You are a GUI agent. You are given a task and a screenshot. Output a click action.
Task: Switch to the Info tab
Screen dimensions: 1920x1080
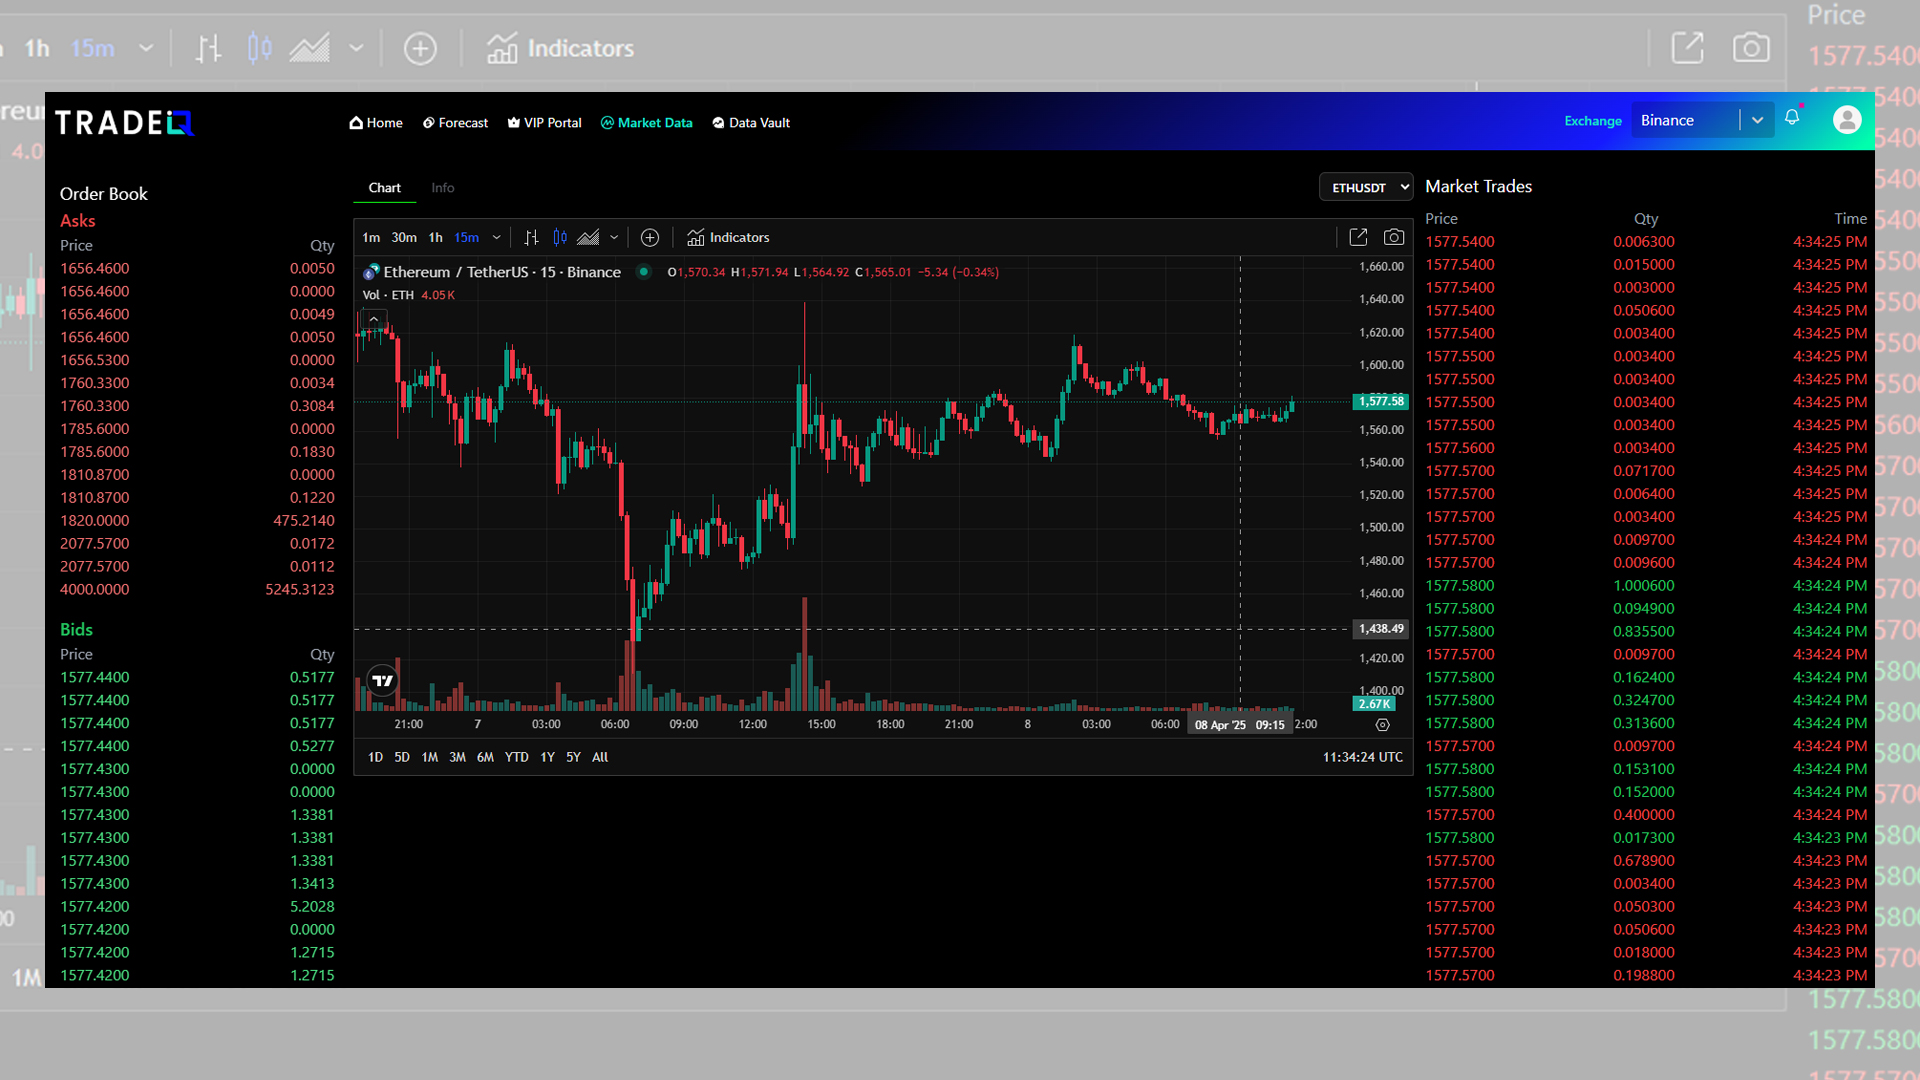tap(443, 188)
